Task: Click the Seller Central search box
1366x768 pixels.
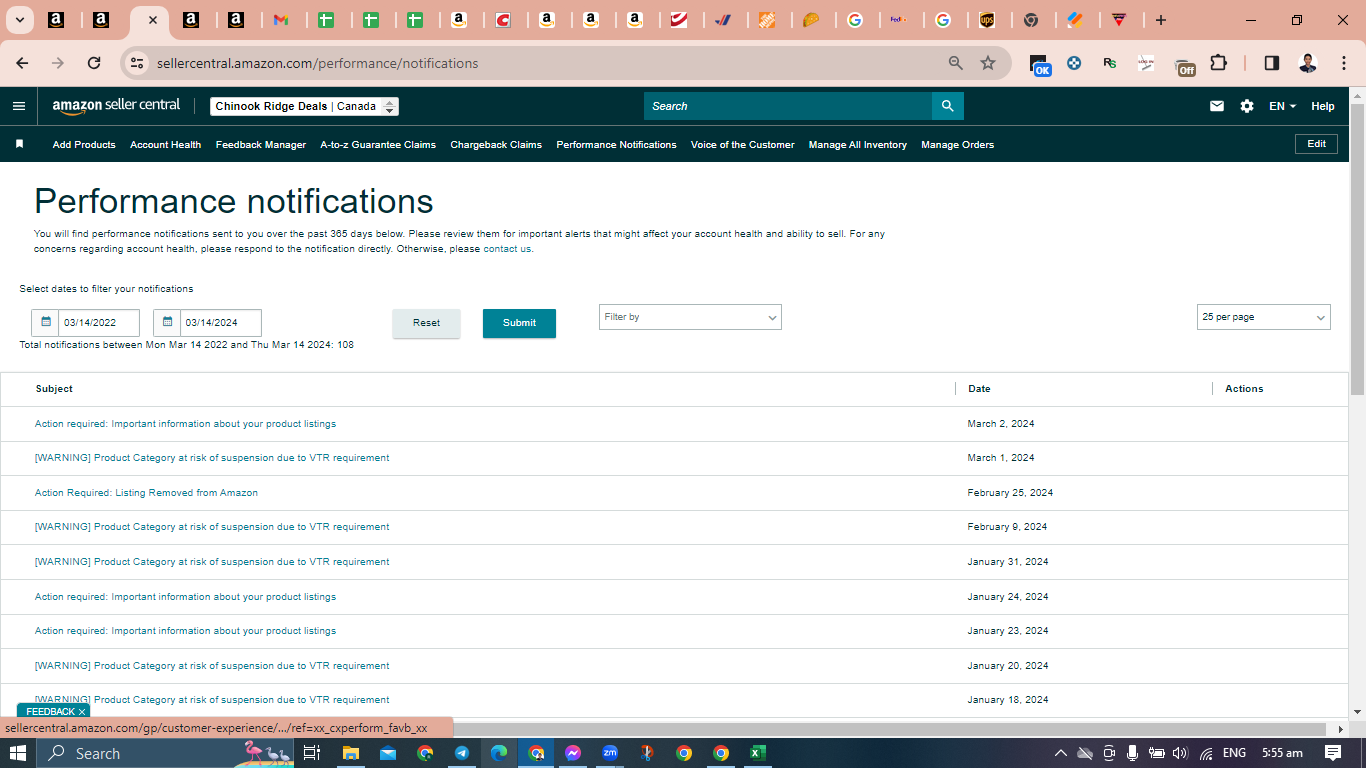Action: click(788, 106)
